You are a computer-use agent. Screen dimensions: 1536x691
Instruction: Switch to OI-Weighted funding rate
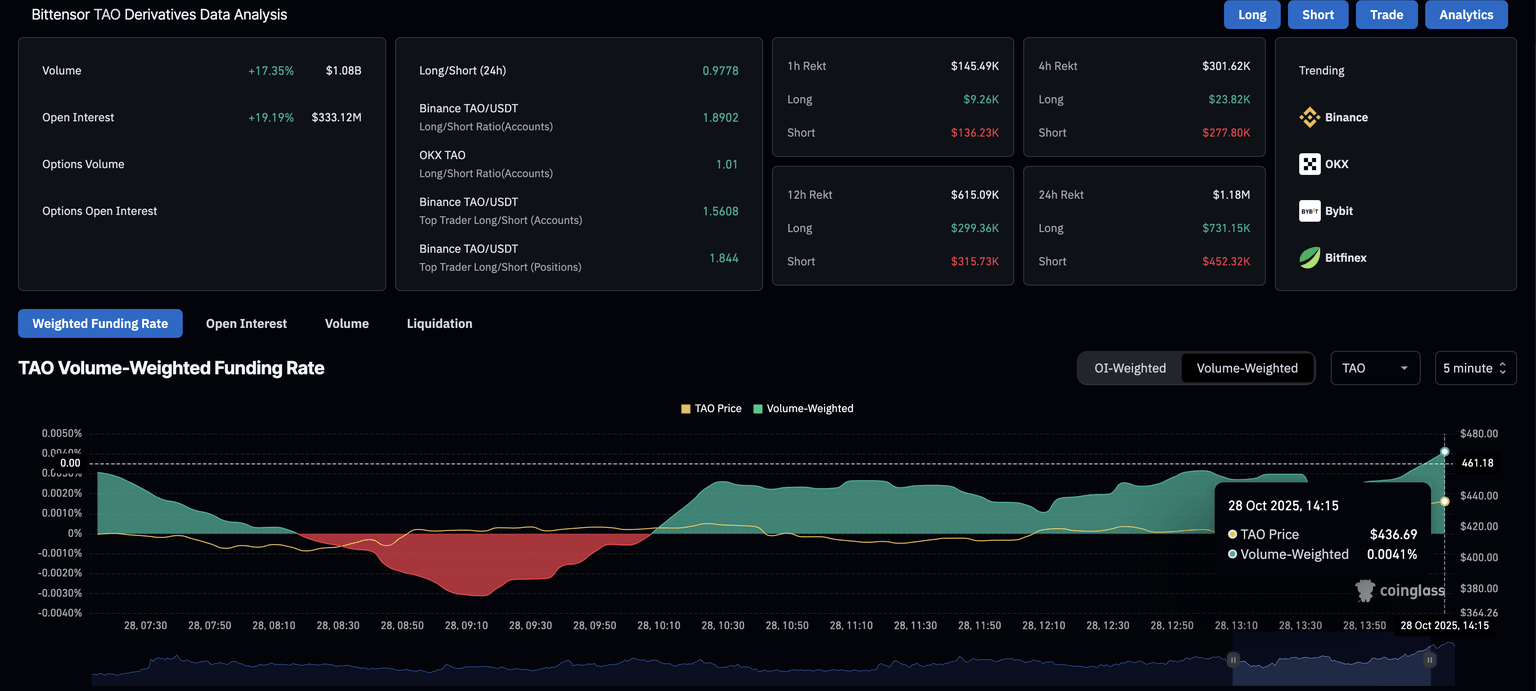[1130, 368]
